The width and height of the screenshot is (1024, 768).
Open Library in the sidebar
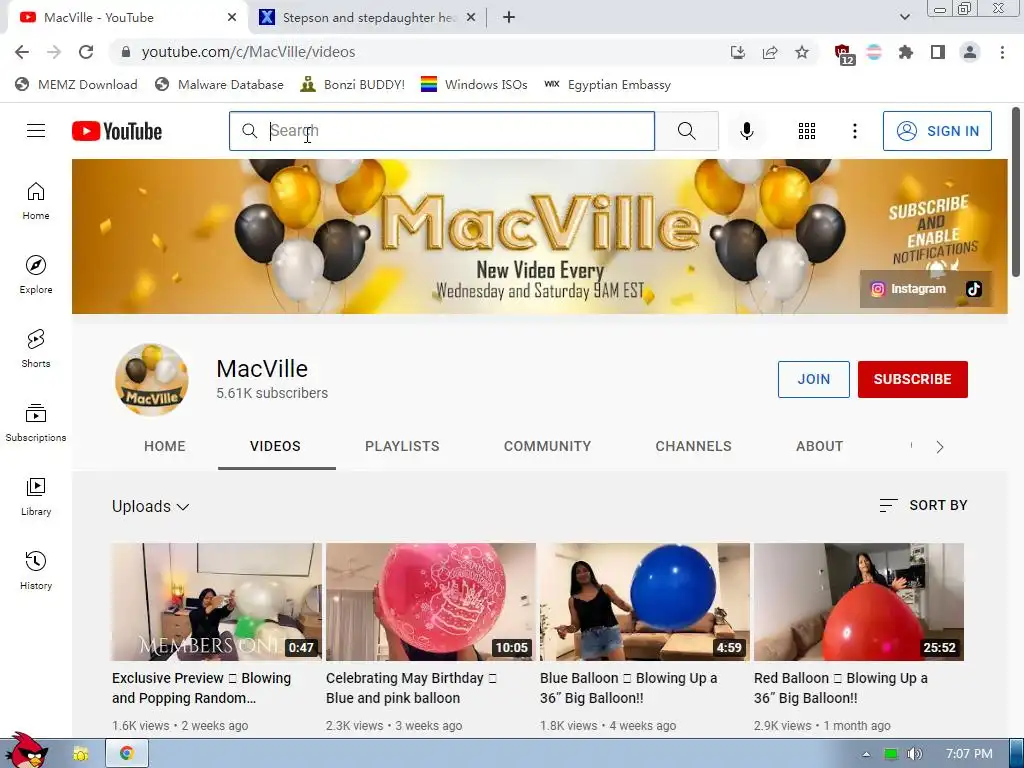tap(36, 496)
